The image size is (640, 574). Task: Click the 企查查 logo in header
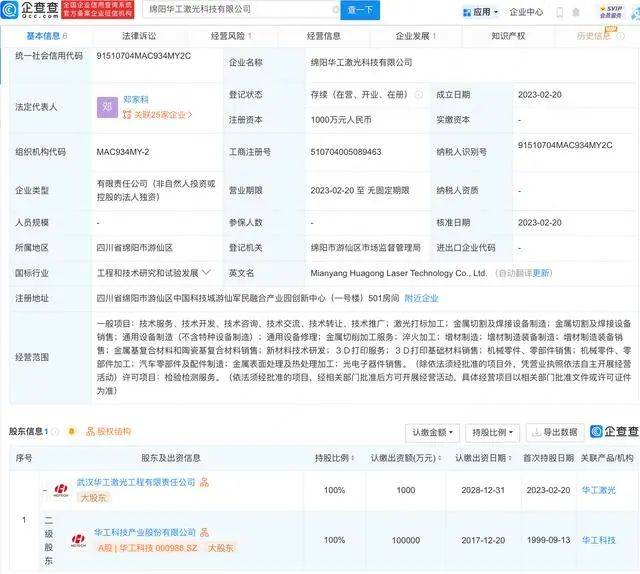point(32,11)
